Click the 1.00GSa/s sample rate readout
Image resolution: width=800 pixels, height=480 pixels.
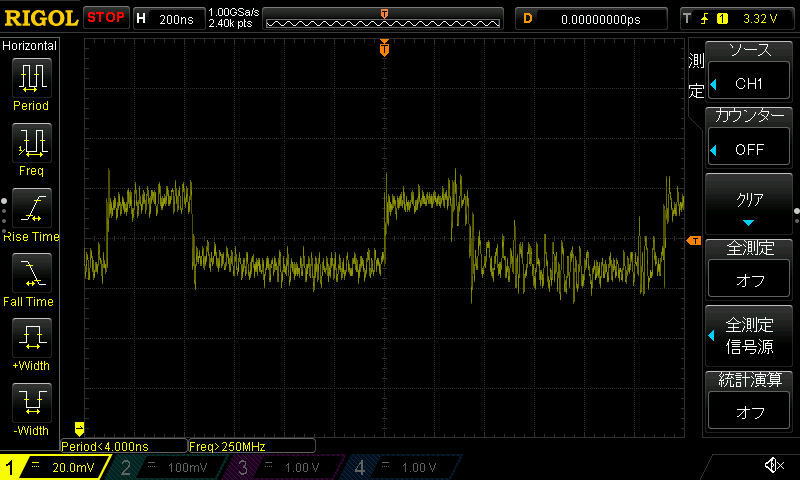234,12
